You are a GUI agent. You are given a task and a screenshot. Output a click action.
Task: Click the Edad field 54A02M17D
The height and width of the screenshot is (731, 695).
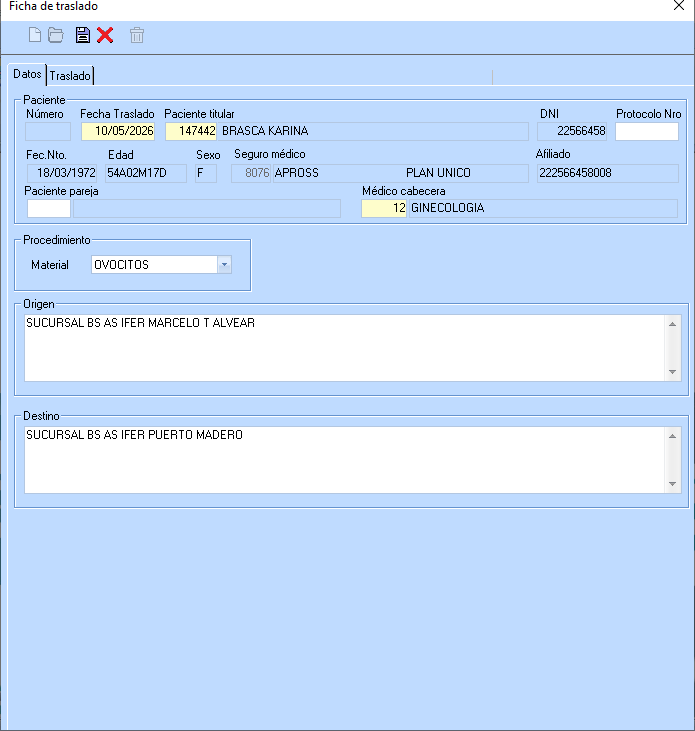(146, 173)
